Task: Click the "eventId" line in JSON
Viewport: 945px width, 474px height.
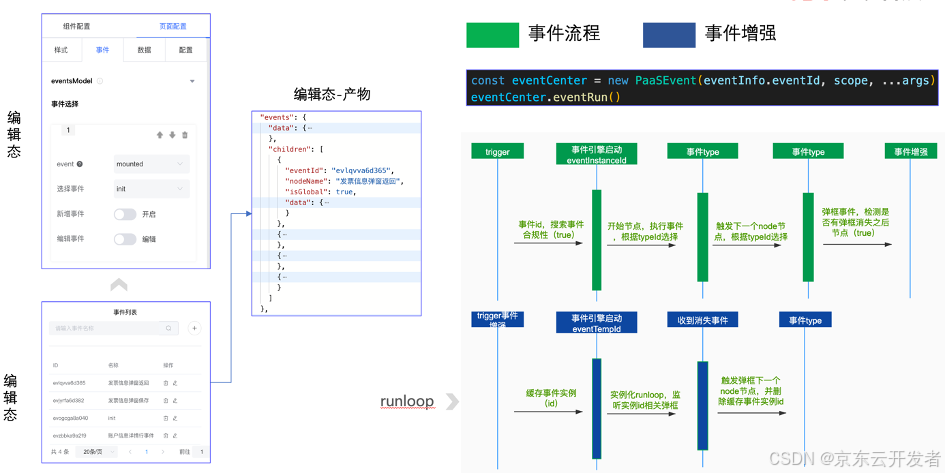Action: tap(339, 171)
